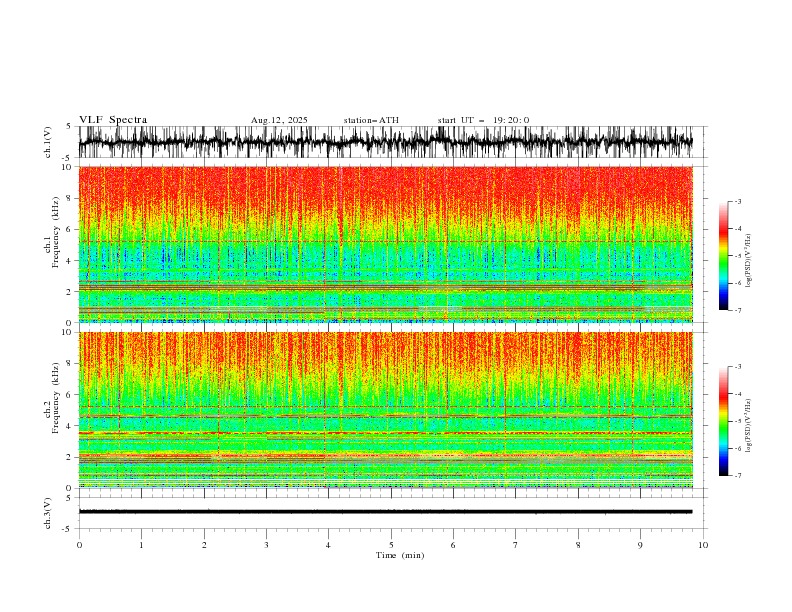This screenshot has height=612, width=792.
Task: Click time axis tick label "7"
Action: coord(516,545)
